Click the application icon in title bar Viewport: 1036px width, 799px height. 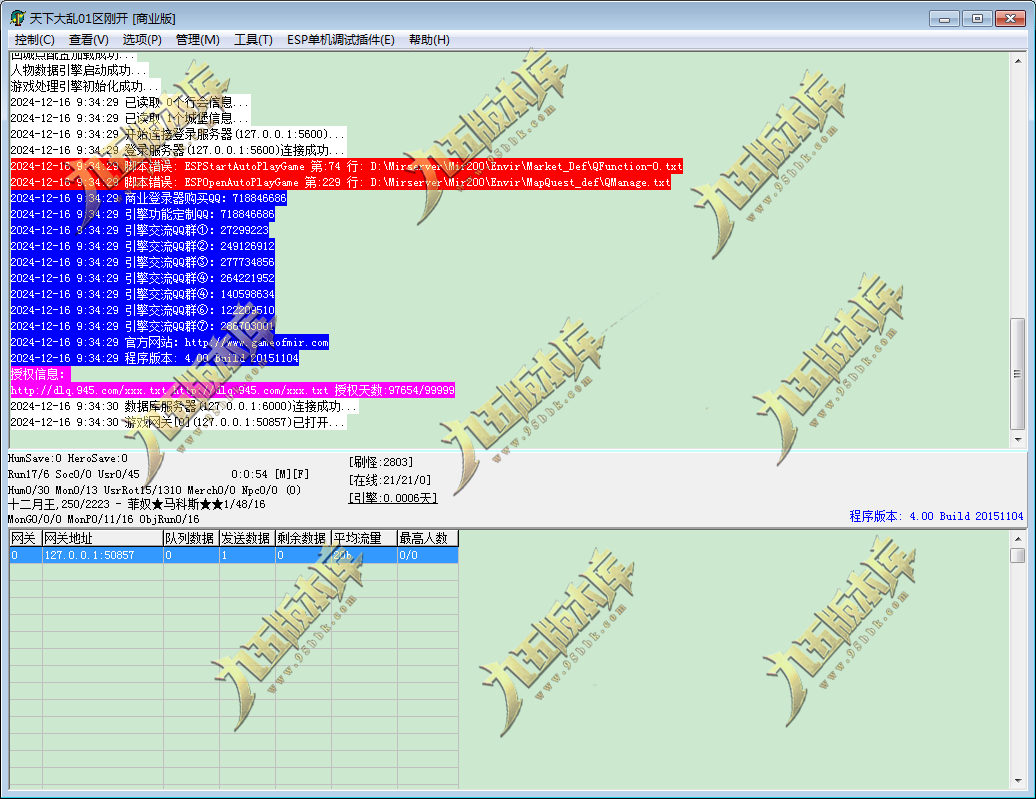click(x=18, y=18)
